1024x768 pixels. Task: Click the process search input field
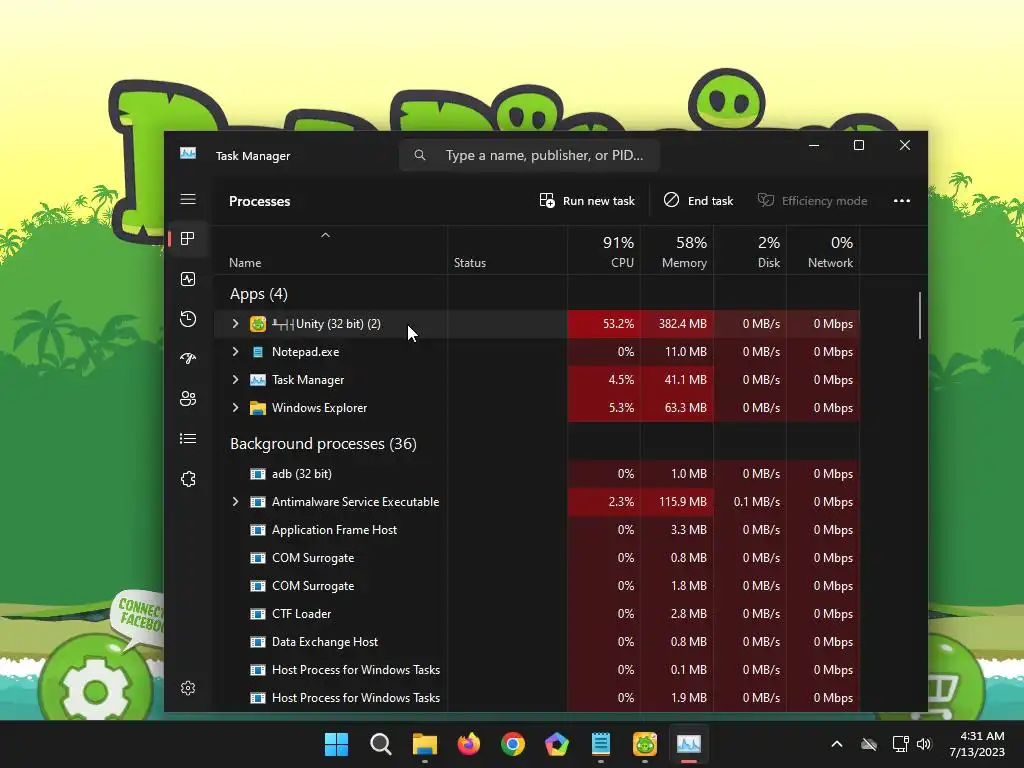pos(529,155)
